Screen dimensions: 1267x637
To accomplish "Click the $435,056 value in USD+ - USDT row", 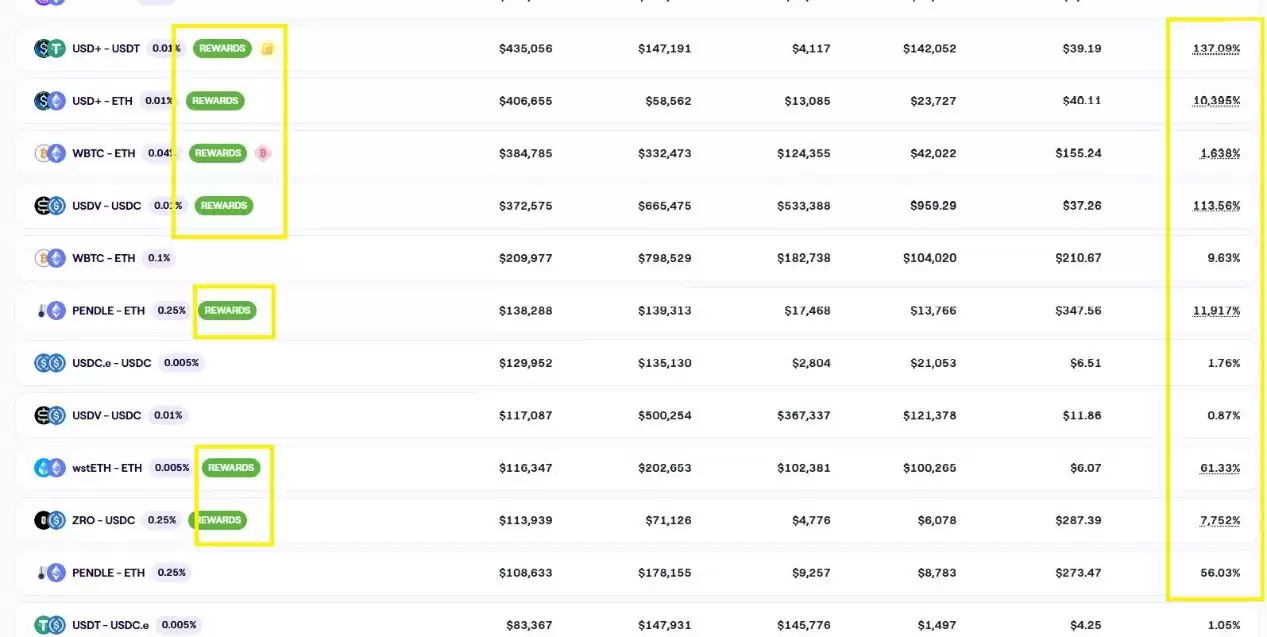I will click(525, 48).
